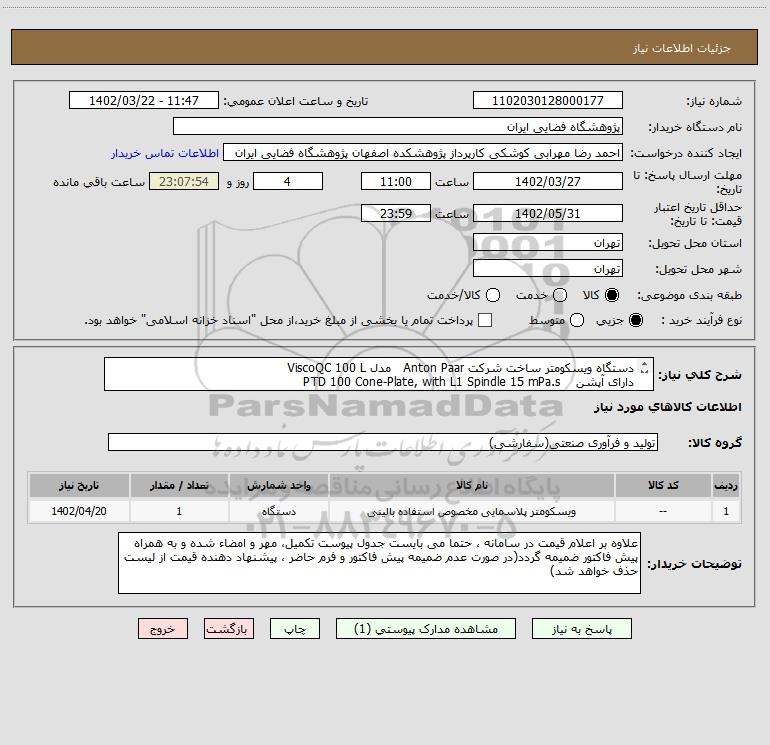Click the remaining time 23:07:54 field
Viewport: 770px width, 745px height.
click(x=184, y=181)
